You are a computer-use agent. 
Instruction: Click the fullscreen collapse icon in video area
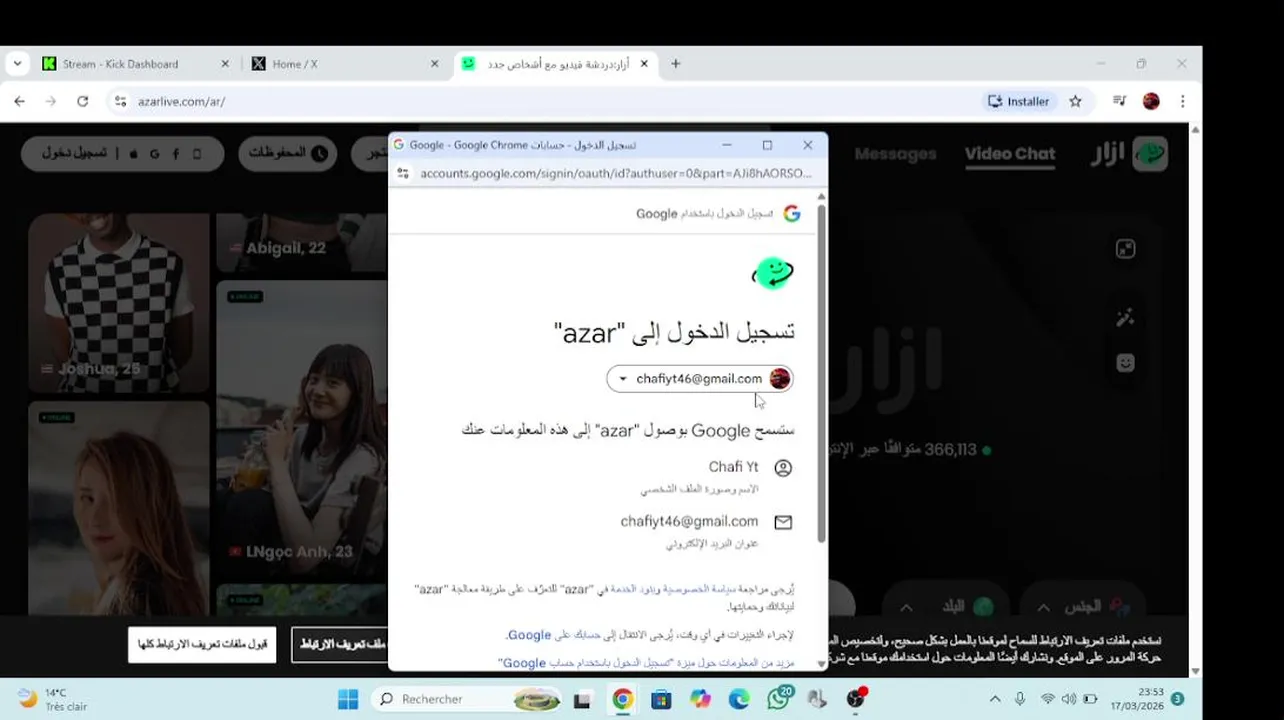[1125, 249]
